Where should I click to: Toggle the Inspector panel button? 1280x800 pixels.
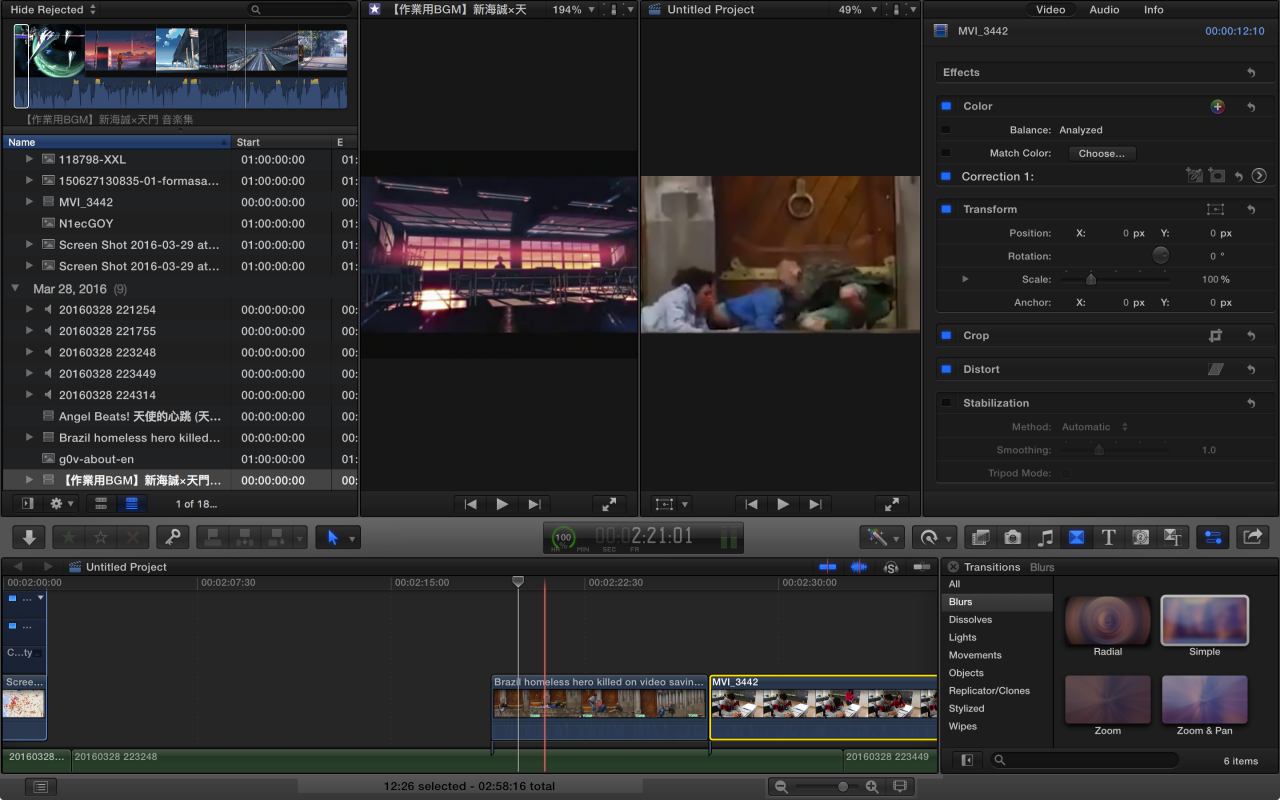pos(1213,537)
